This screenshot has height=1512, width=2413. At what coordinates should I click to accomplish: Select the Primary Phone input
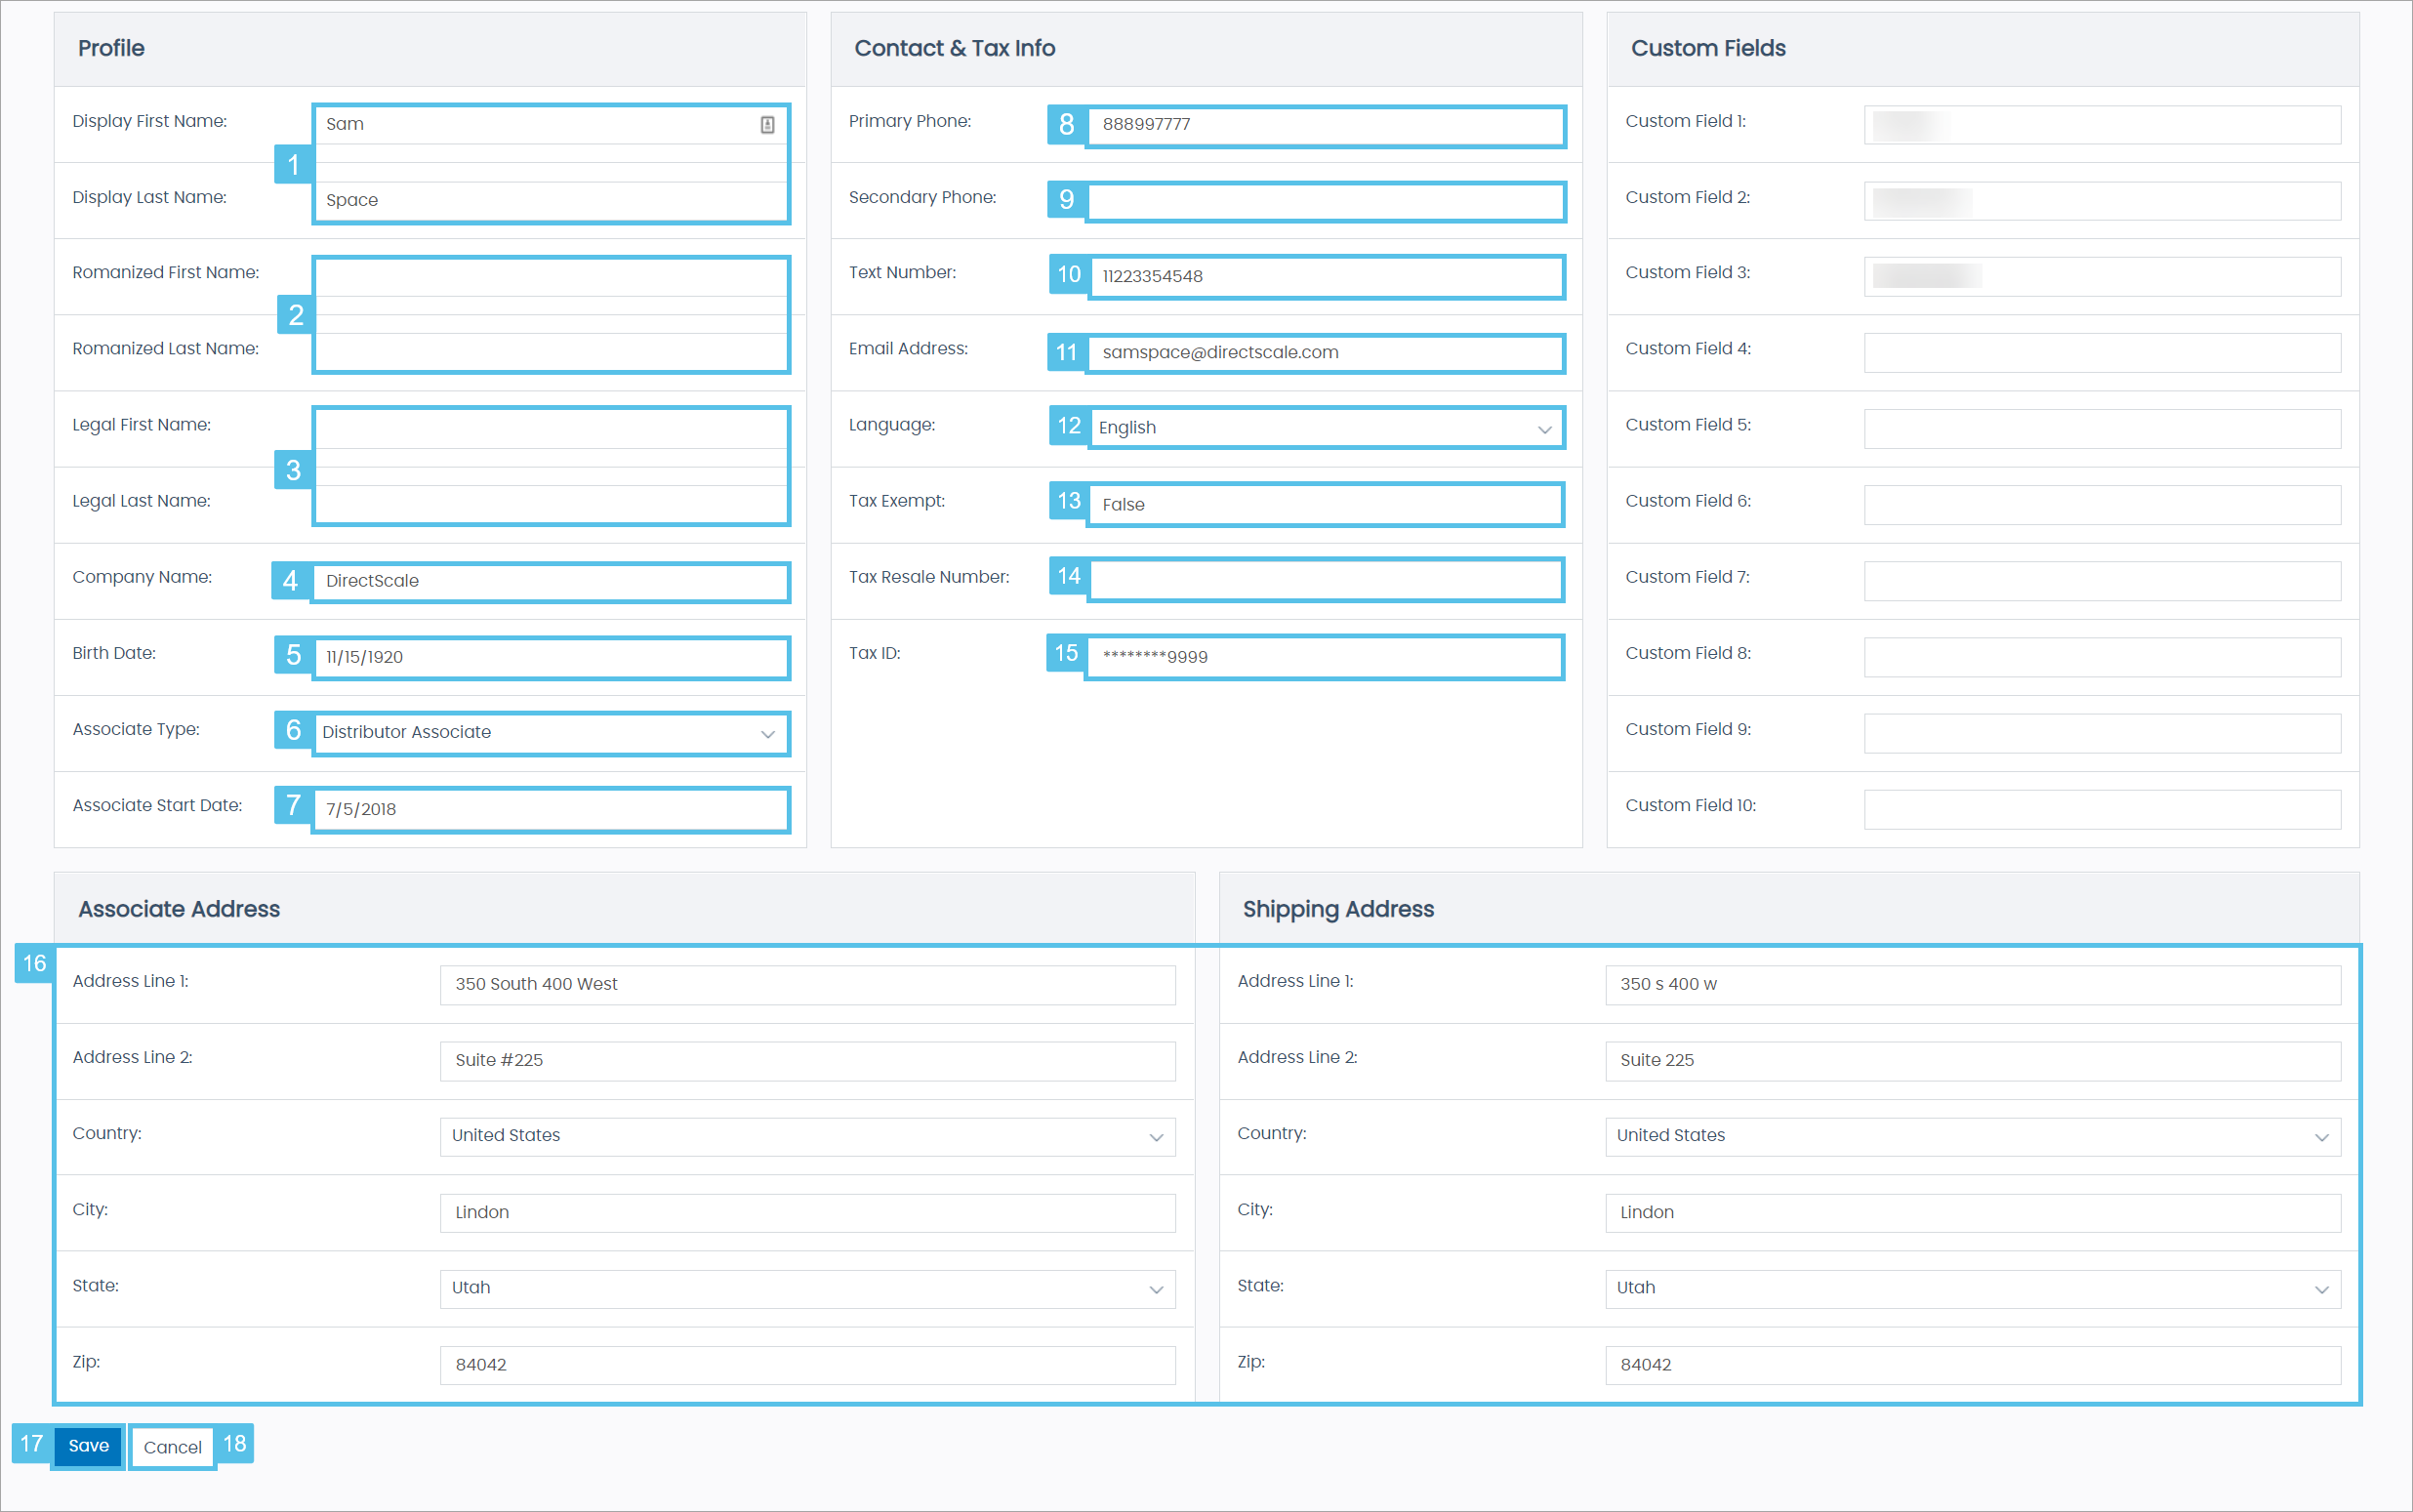pos(1325,125)
